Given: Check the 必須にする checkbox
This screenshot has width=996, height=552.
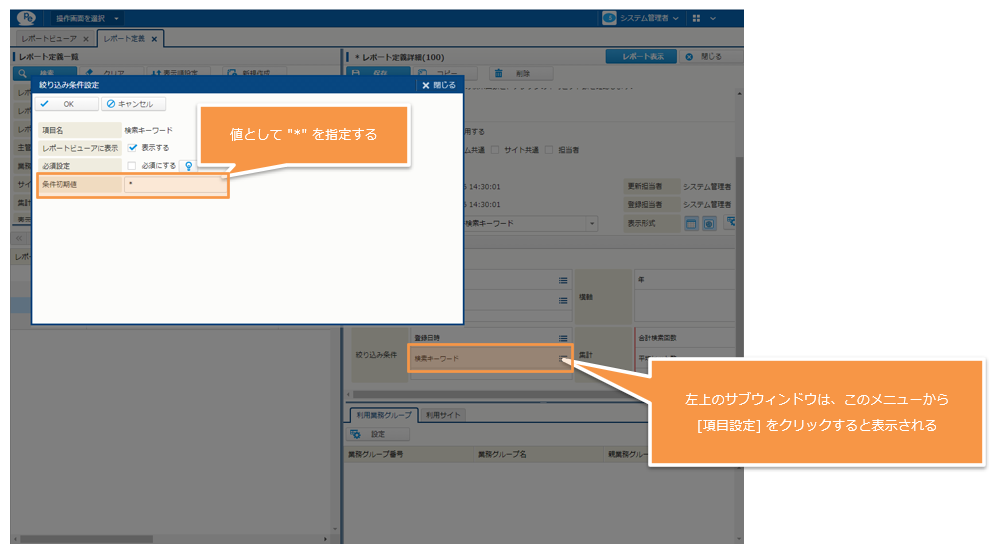Looking at the screenshot, I should (132, 166).
